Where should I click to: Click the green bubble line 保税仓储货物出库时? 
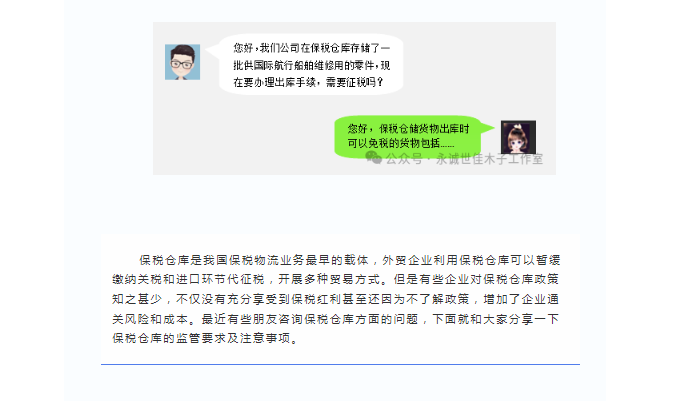(424, 129)
